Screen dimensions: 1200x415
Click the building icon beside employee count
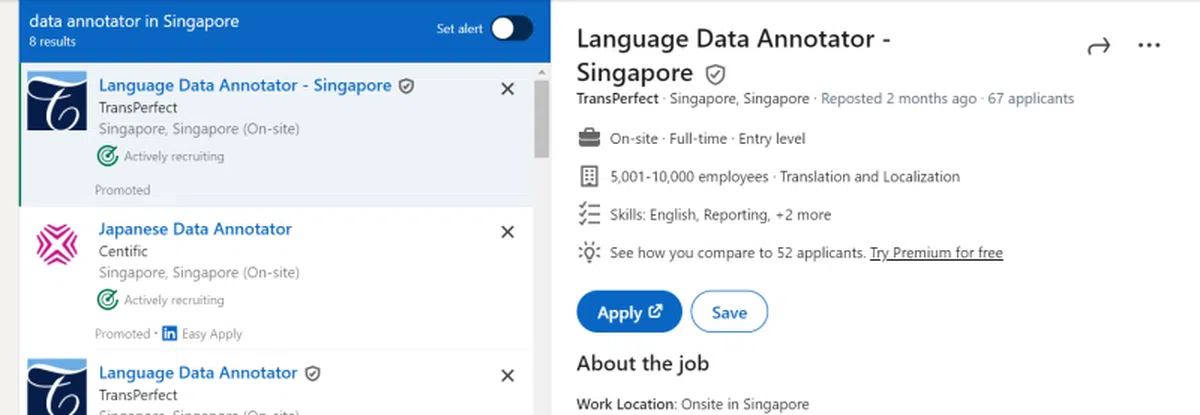(589, 177)
